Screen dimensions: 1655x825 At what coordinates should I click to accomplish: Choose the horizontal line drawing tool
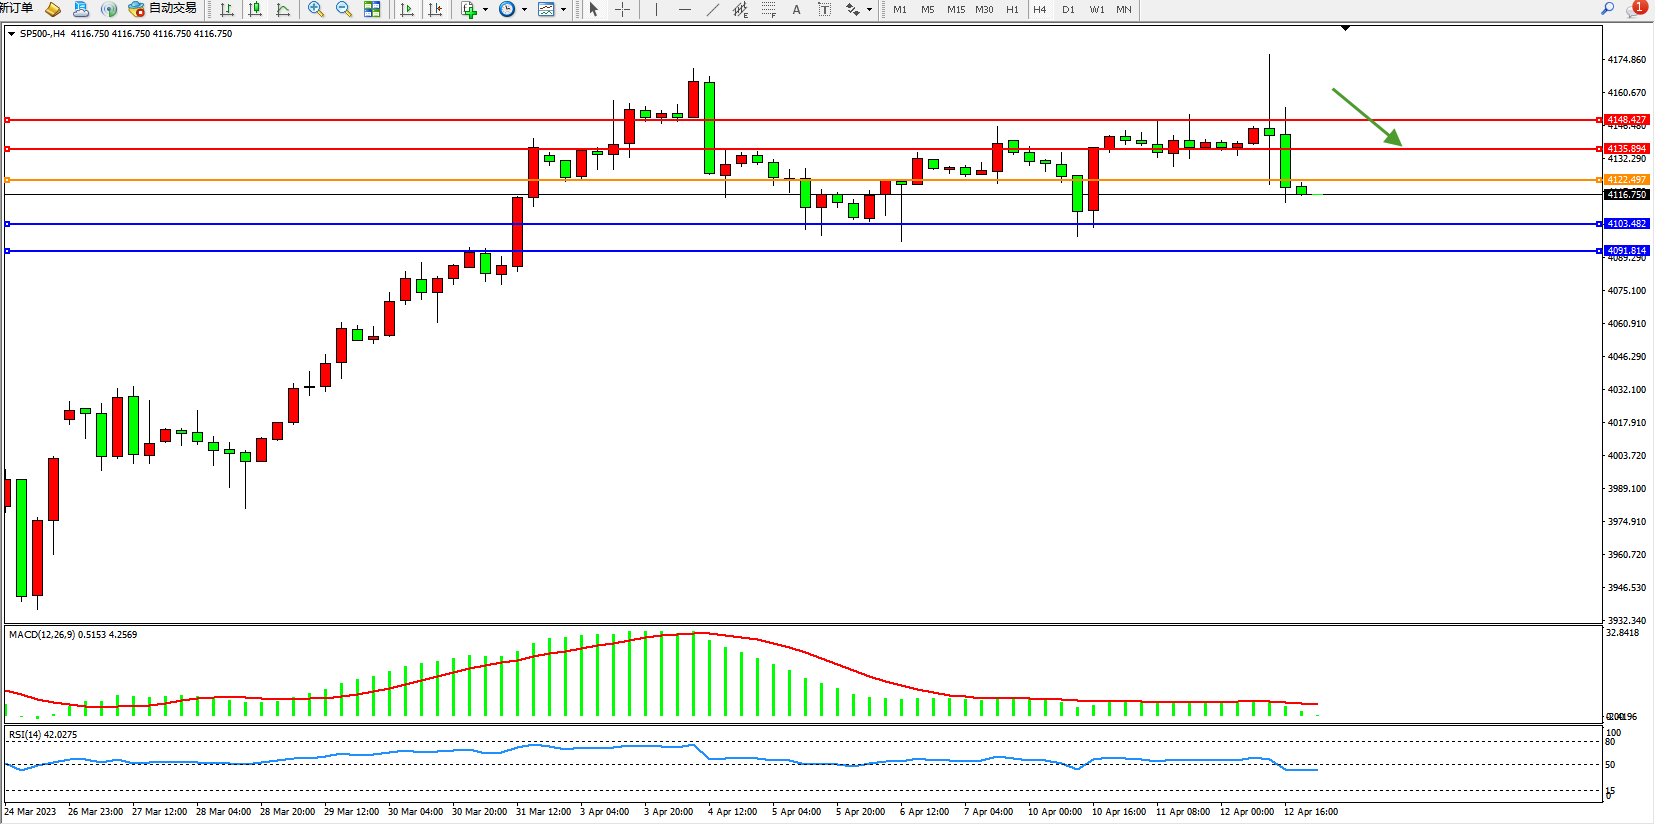[x=684, y=10]
